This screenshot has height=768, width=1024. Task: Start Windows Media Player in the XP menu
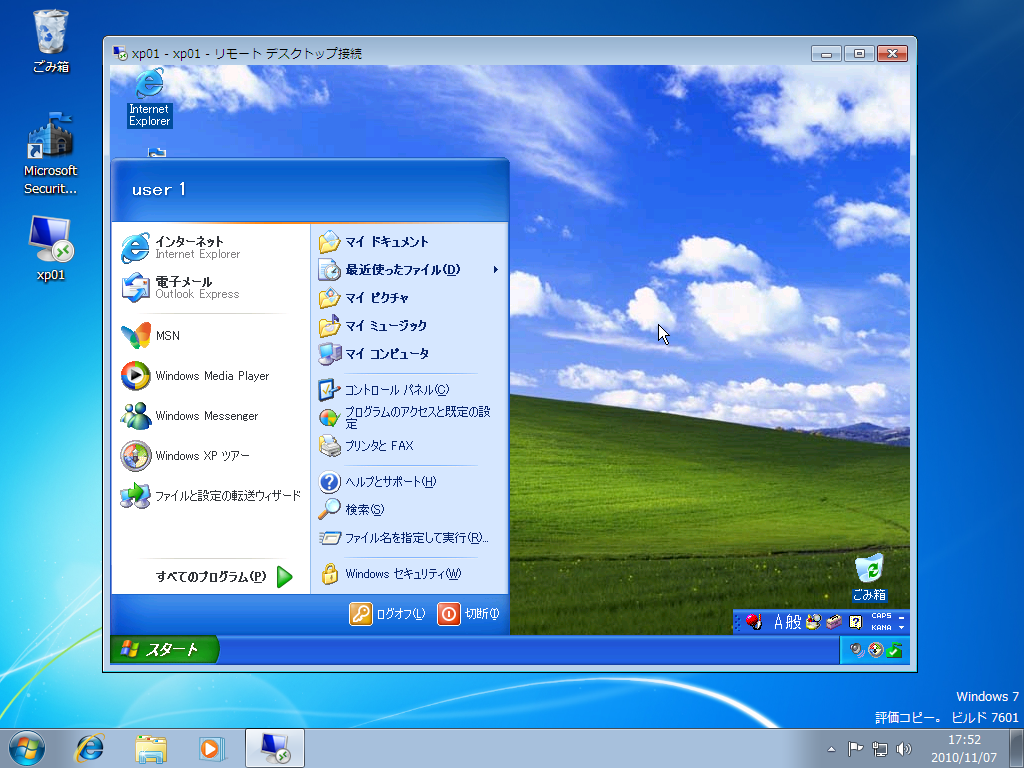point(211,376)
